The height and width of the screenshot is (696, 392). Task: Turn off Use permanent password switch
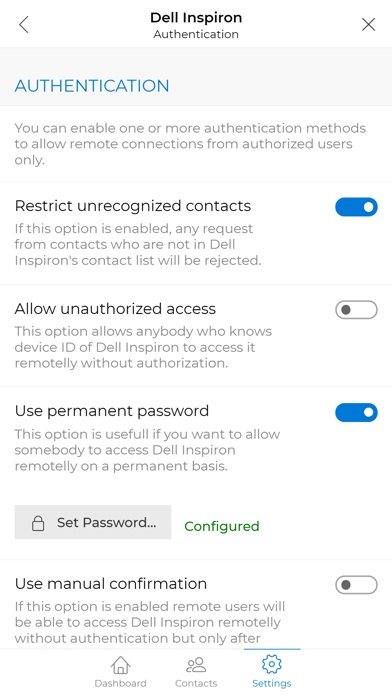[x=356, y=412]
